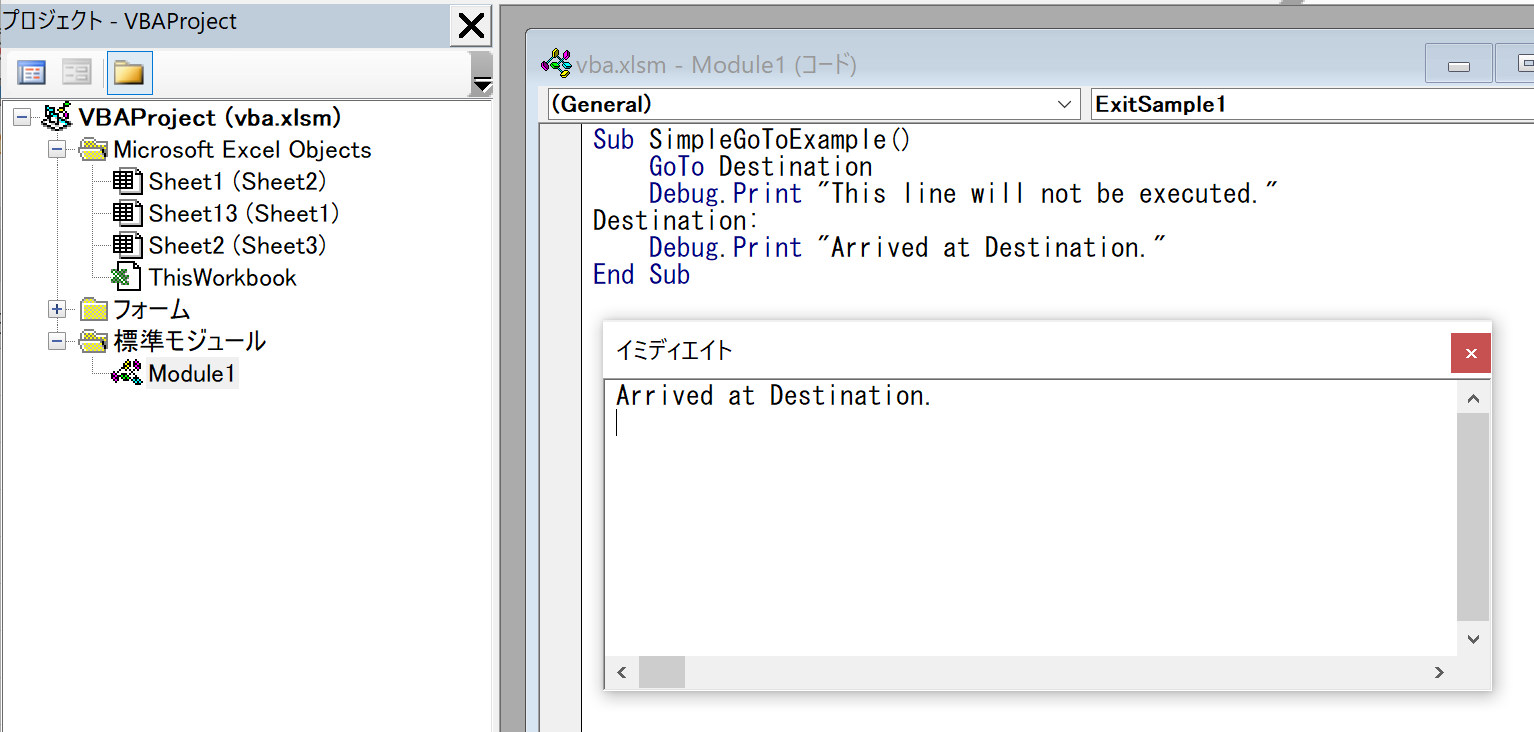1534x732 pixels.
Task: Click the フォーム folder icon
Action: click(x=93, y=309)
